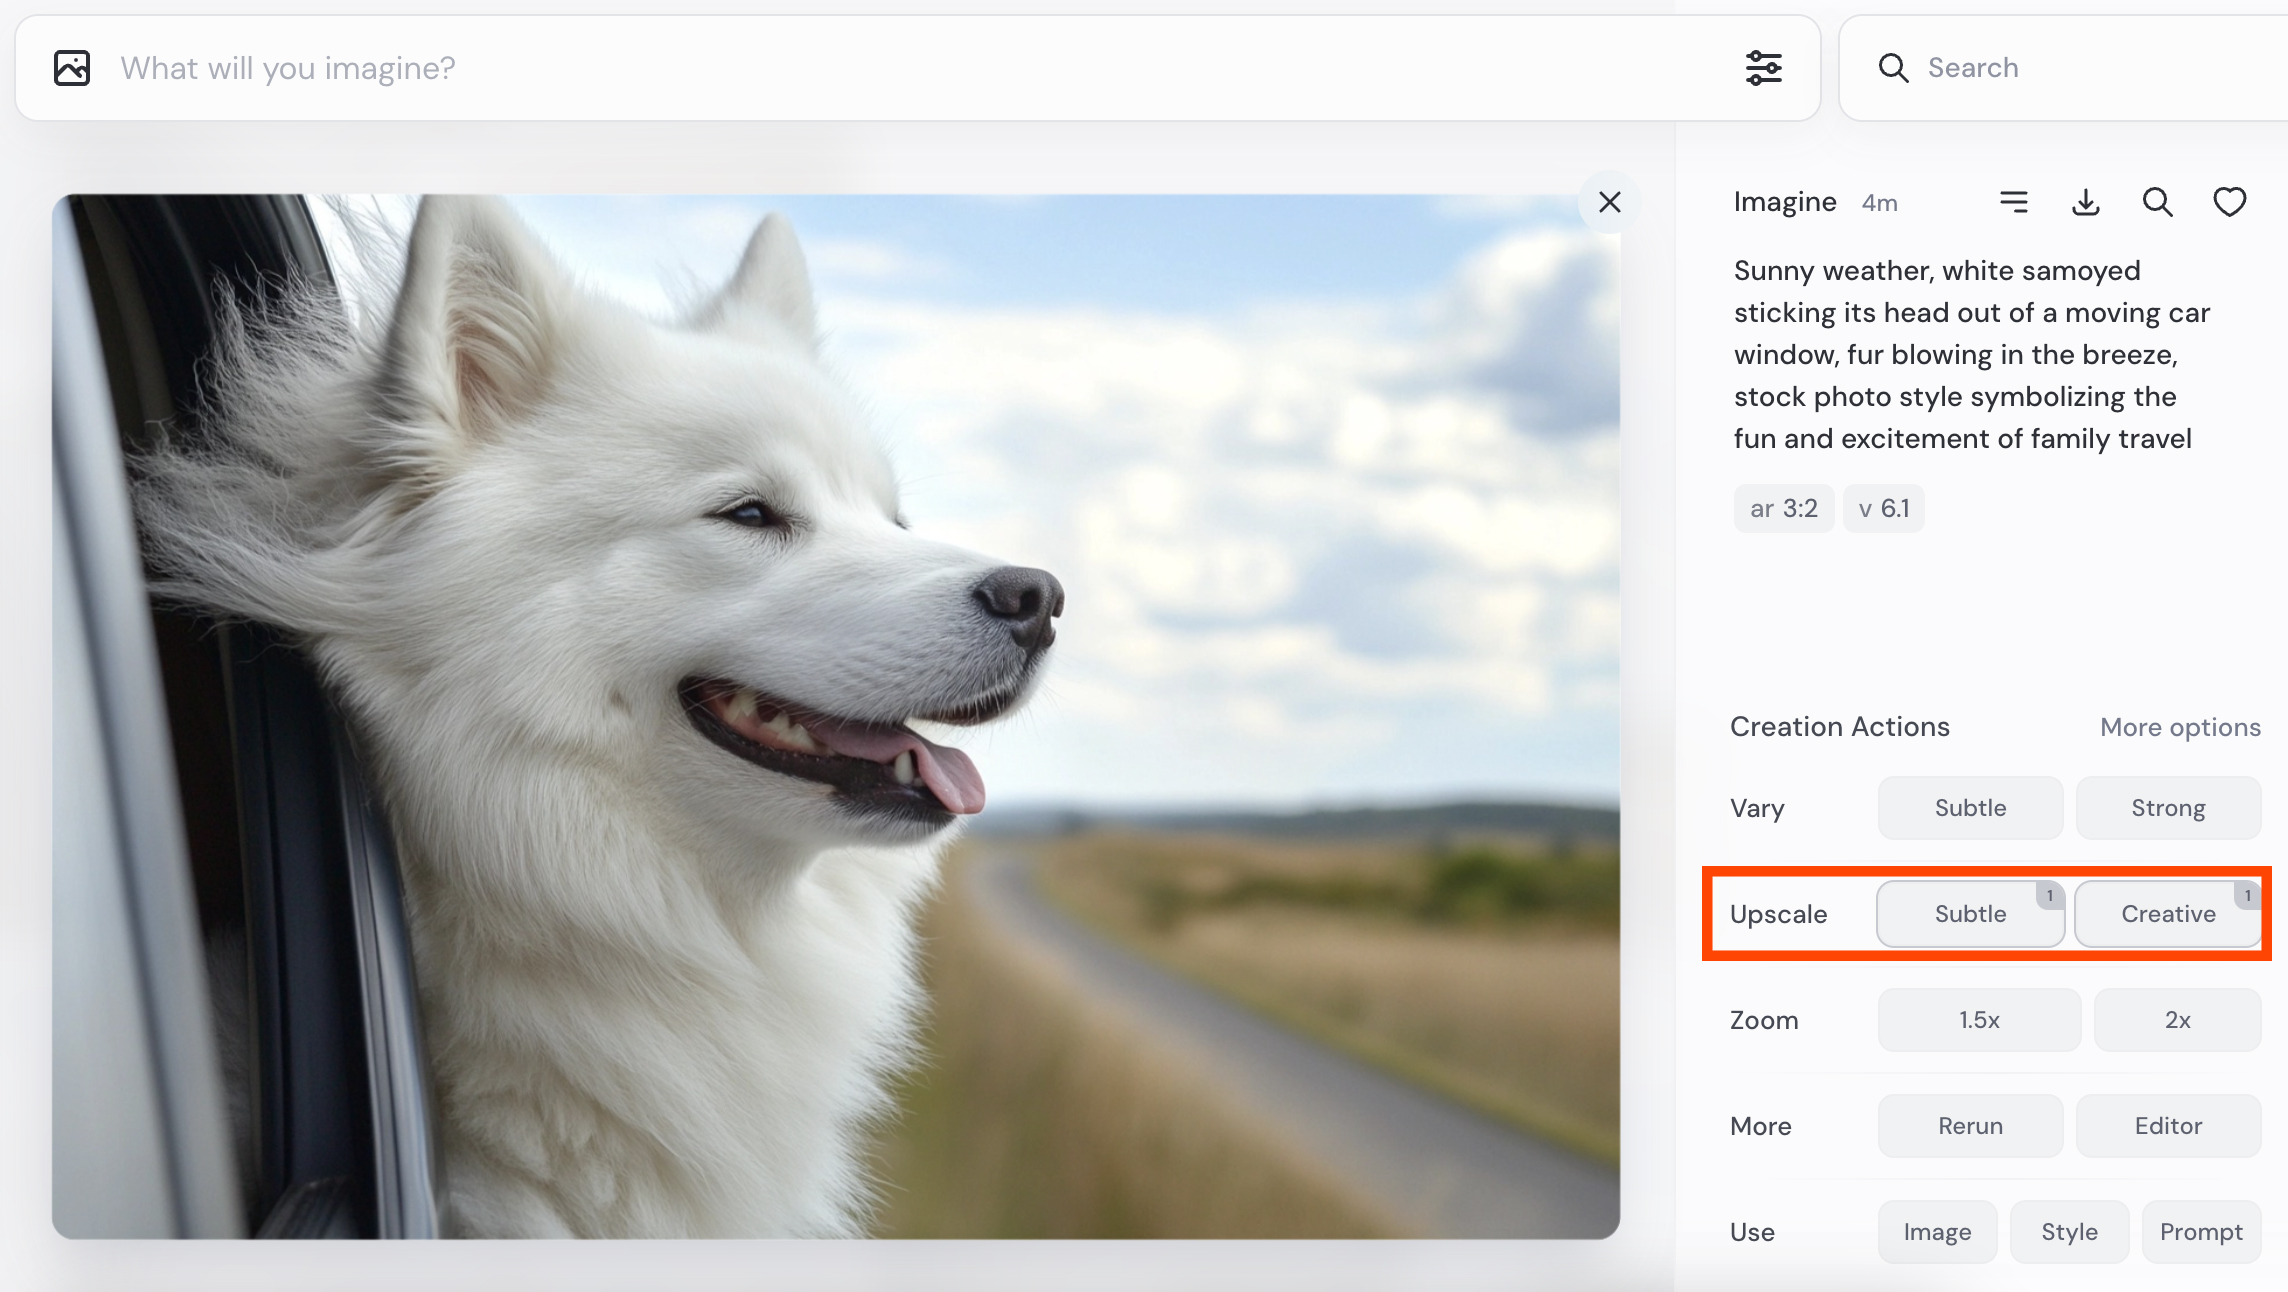Focus the 'What will you imagine?' field
This screenshot has width=2288, height=1292.
tap(900, 68)
